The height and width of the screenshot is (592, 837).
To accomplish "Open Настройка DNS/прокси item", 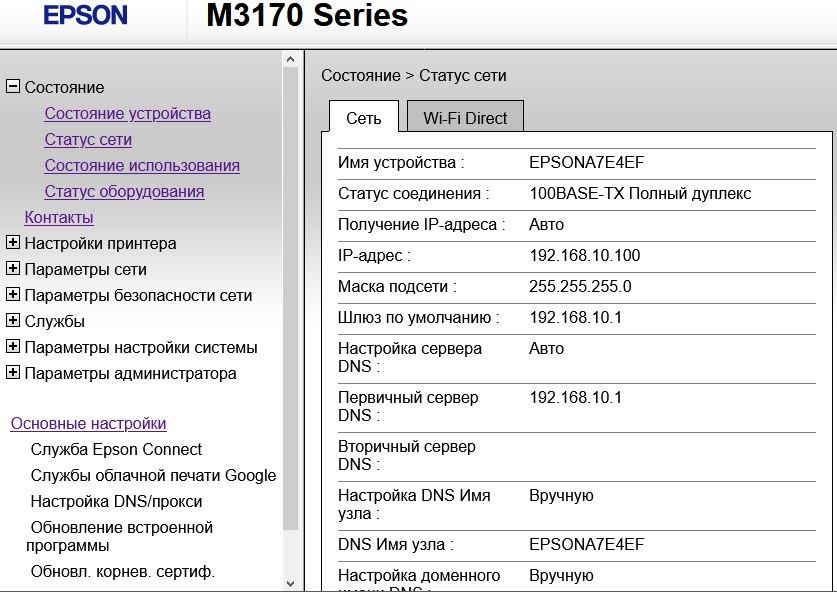I will pyautogui.click(x=116, y=501).
